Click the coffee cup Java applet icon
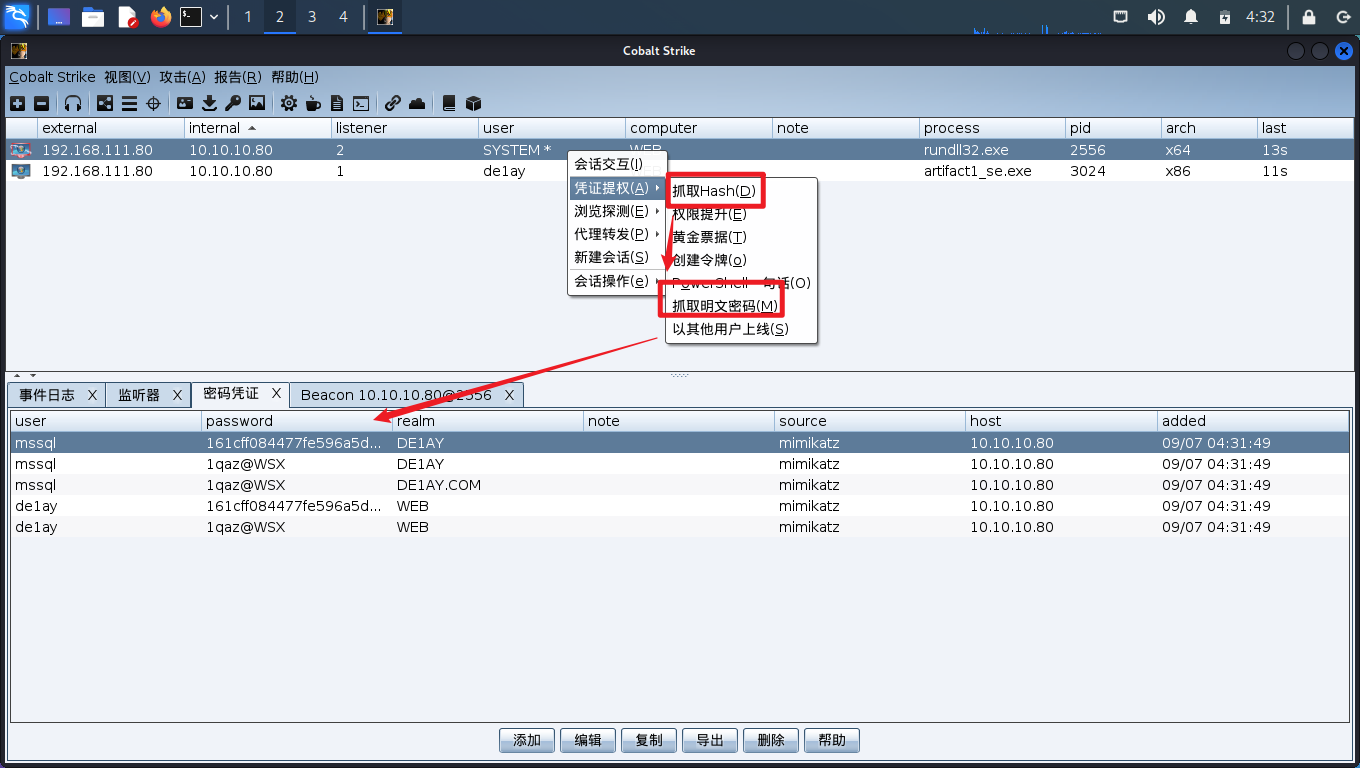The width and height of the screenshot is (1360, 768). (313, 103)
